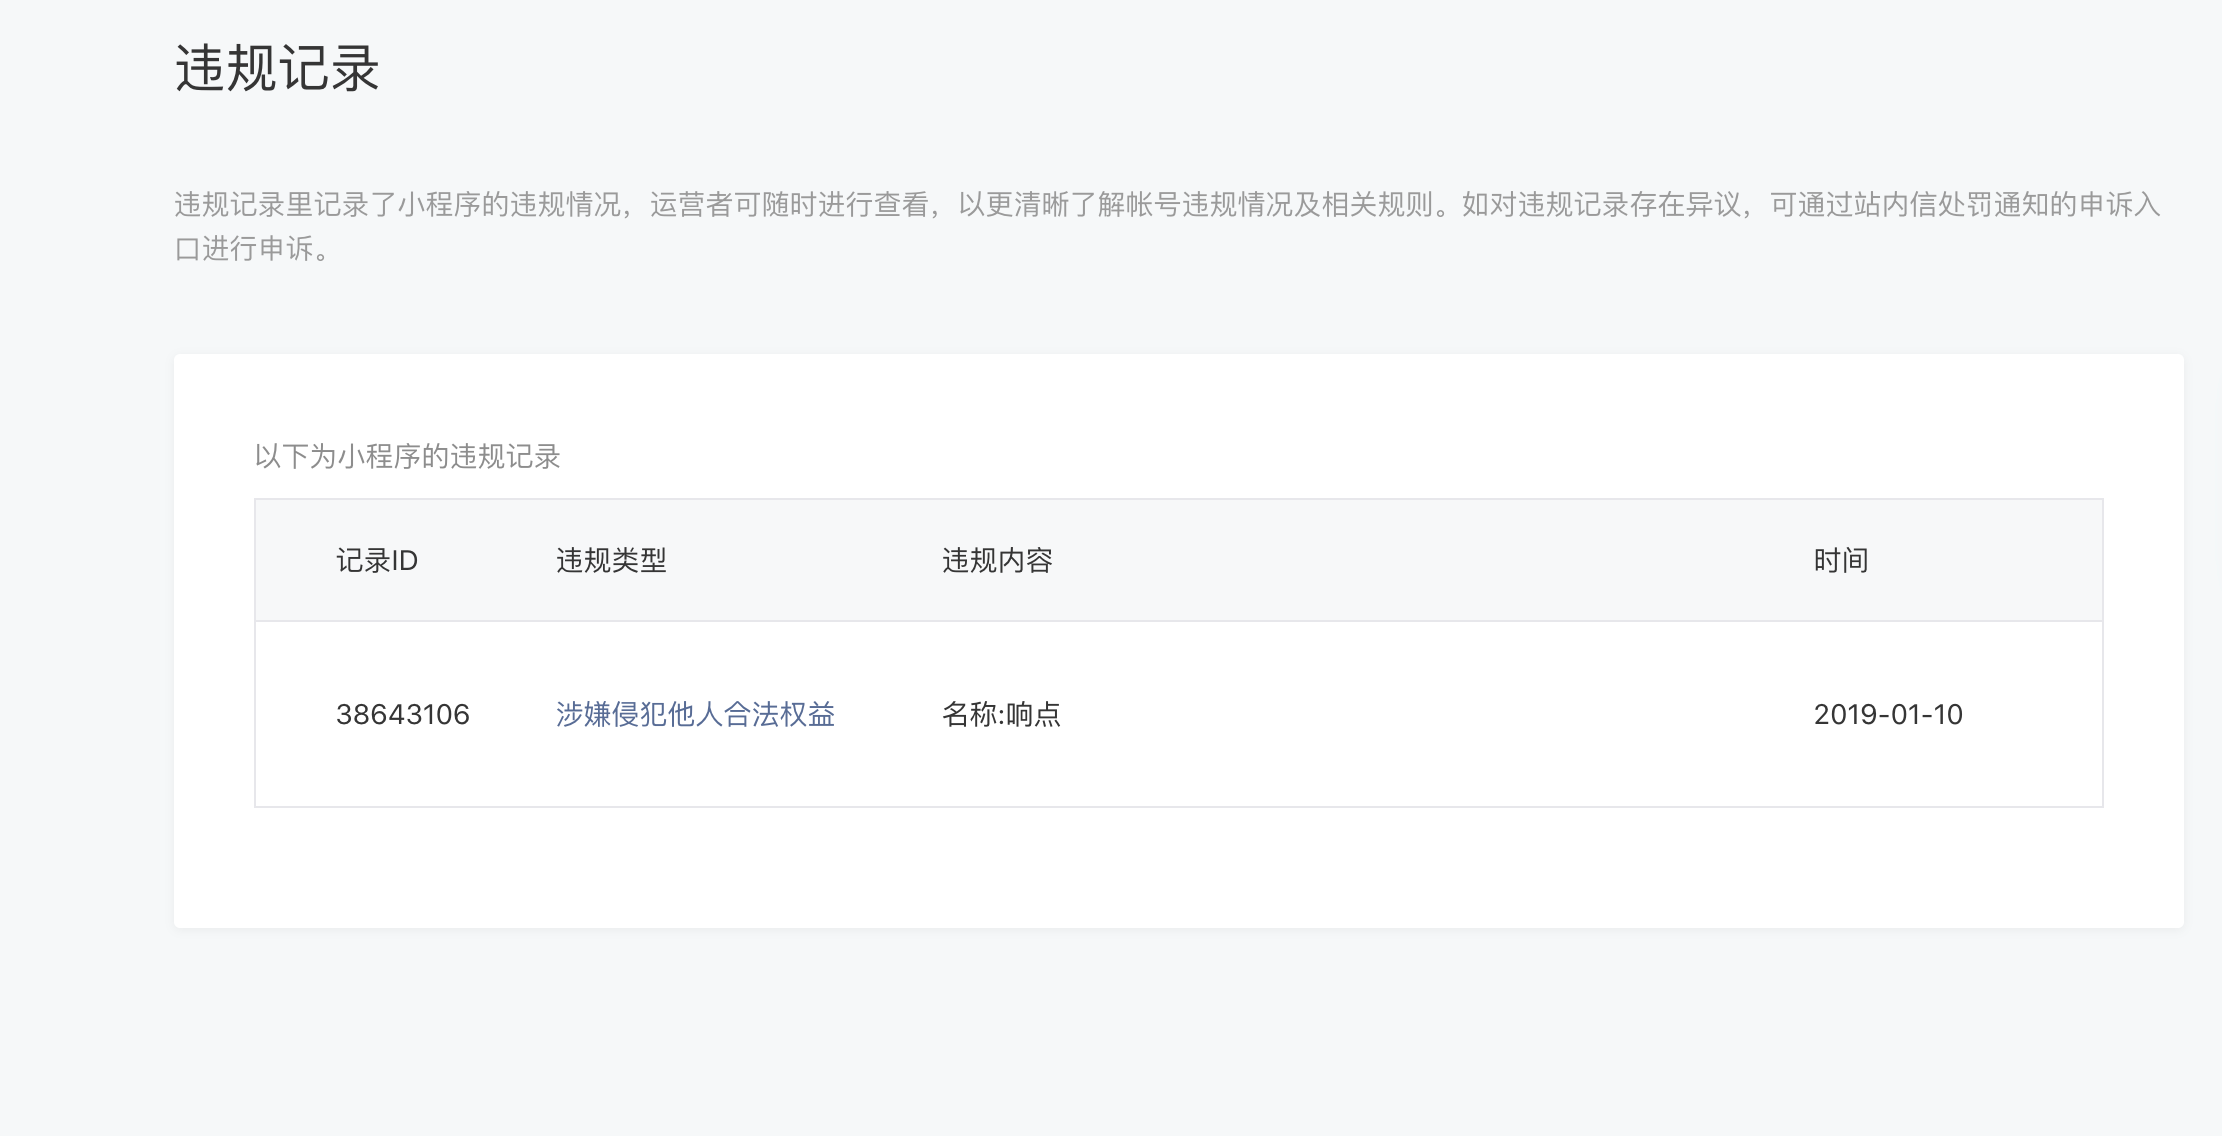The height and width of the screenshot is (1136, 2222).
Task: Click the table header row background
Action: 1400,560
